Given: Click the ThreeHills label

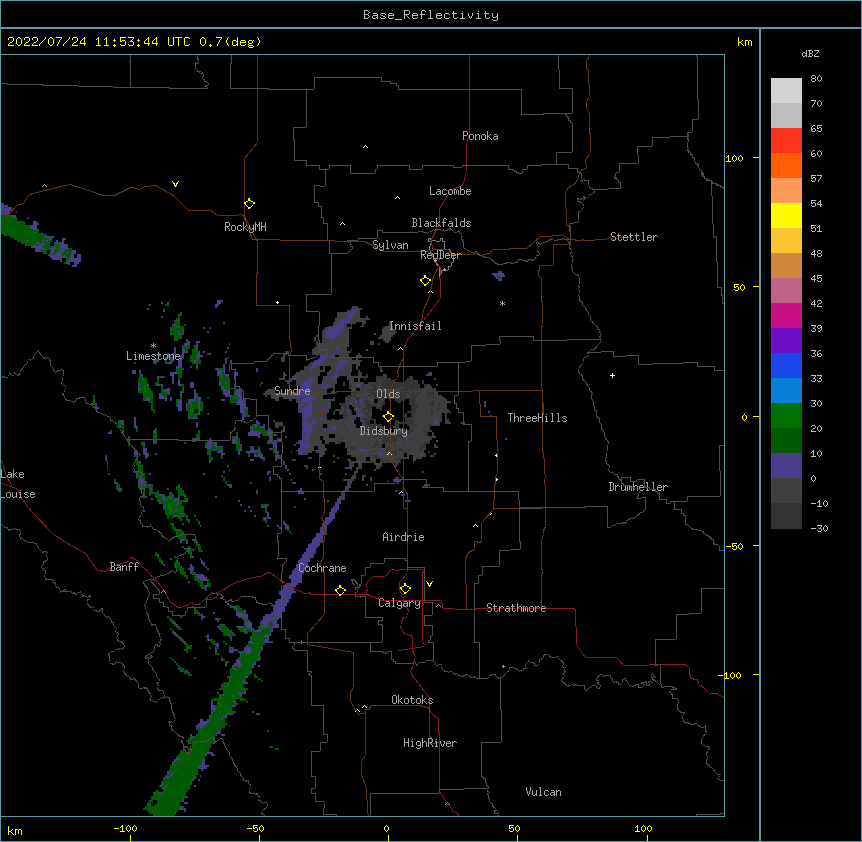Looking at the screenshot, I should pos(537,418).
